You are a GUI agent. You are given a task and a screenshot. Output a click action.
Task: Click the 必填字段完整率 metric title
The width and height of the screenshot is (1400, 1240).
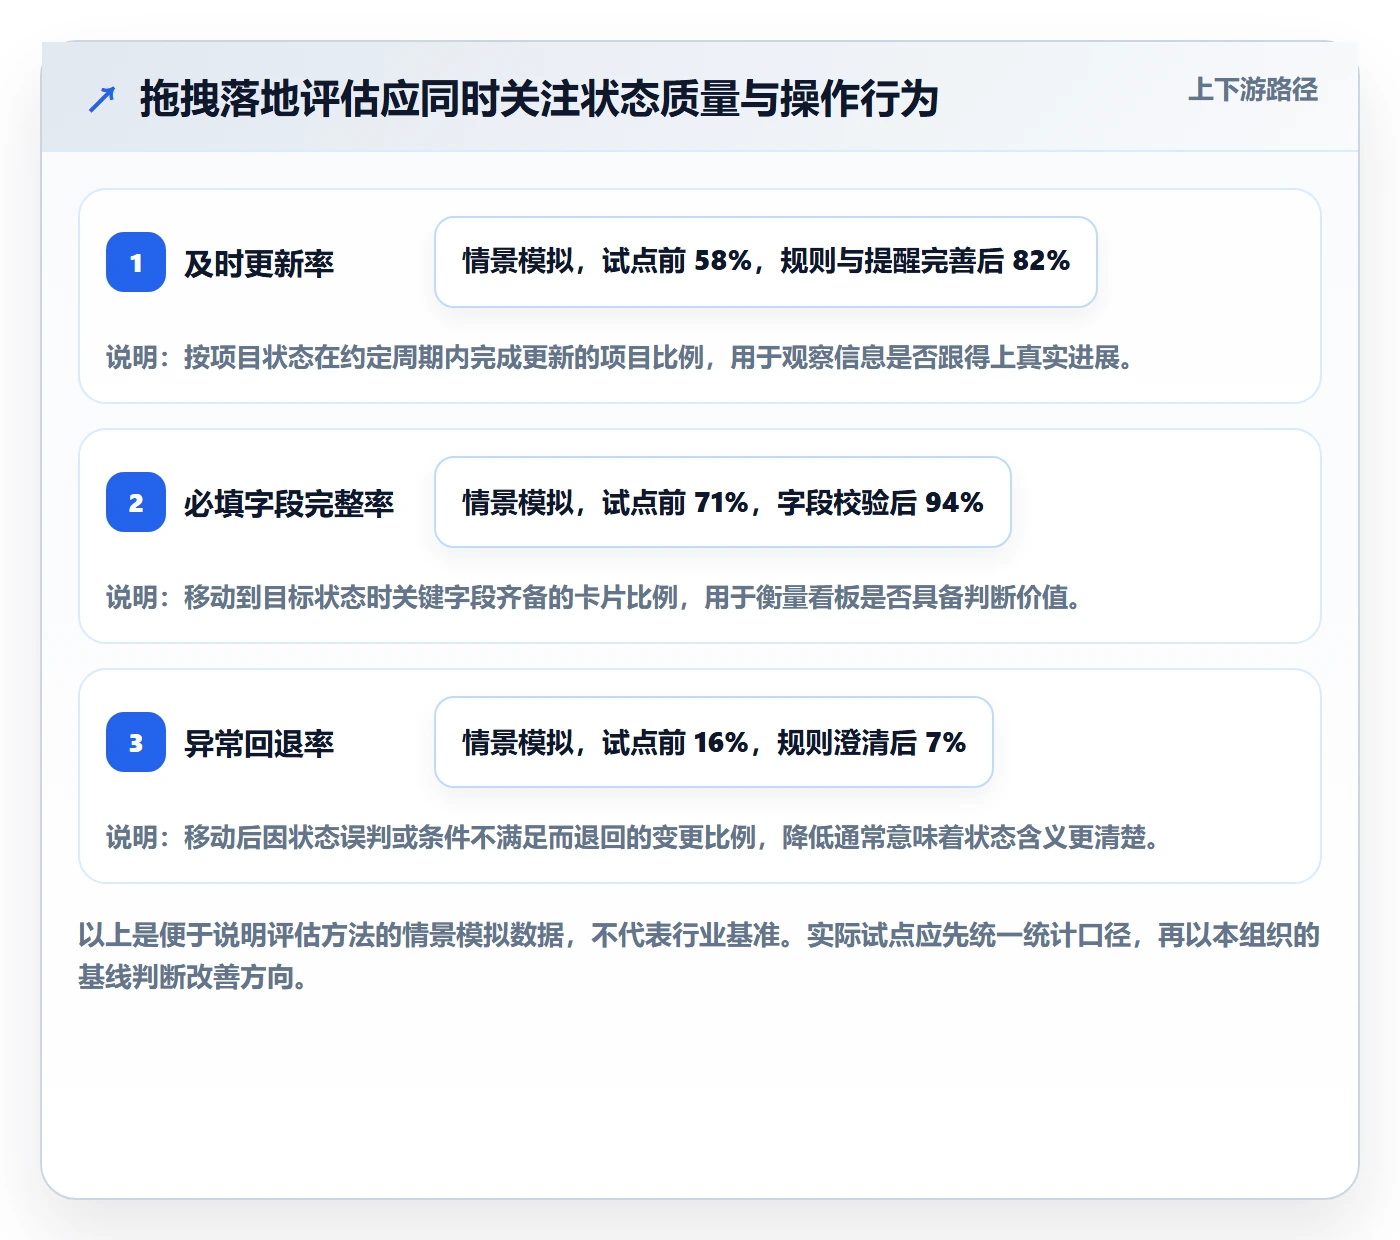coord(289,503)
